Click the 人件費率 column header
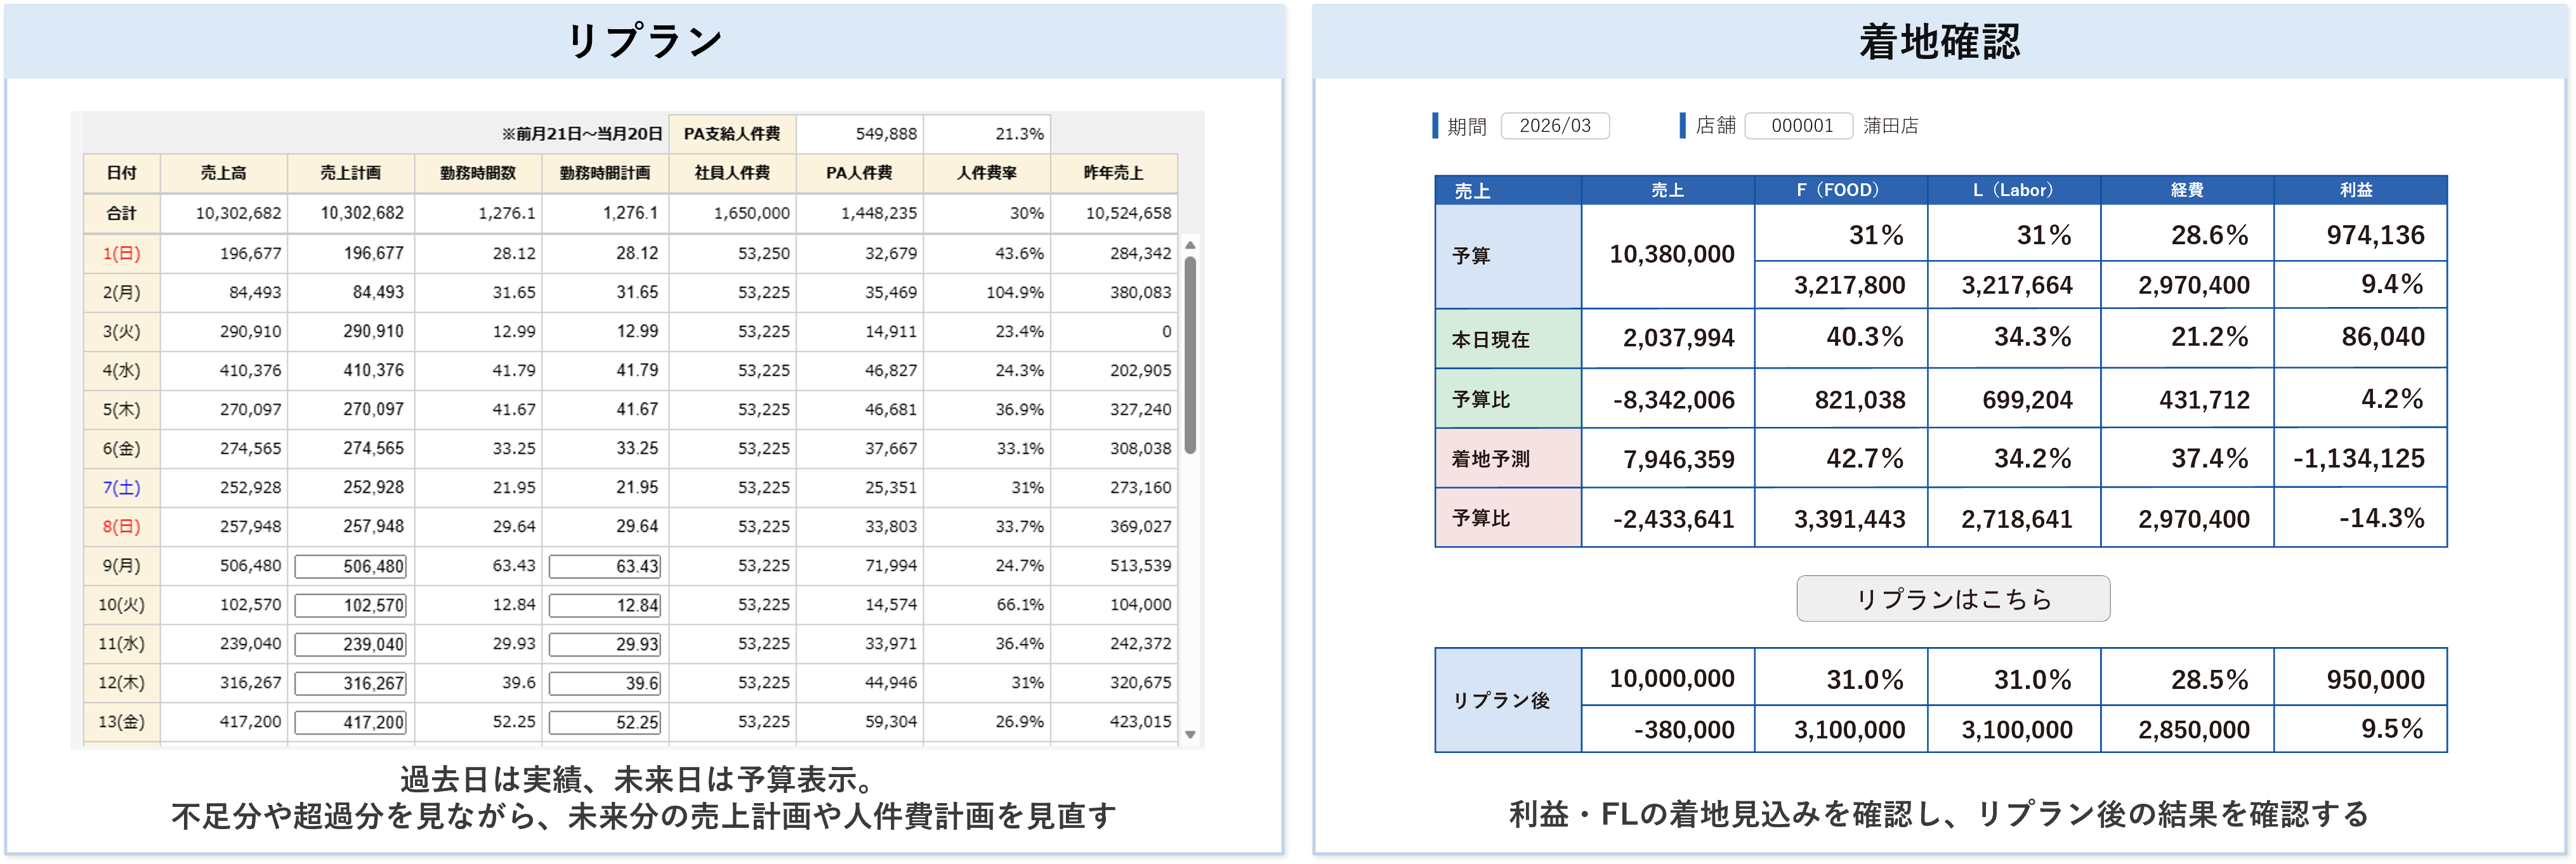Screen dimensions: 2576x864 986,173
